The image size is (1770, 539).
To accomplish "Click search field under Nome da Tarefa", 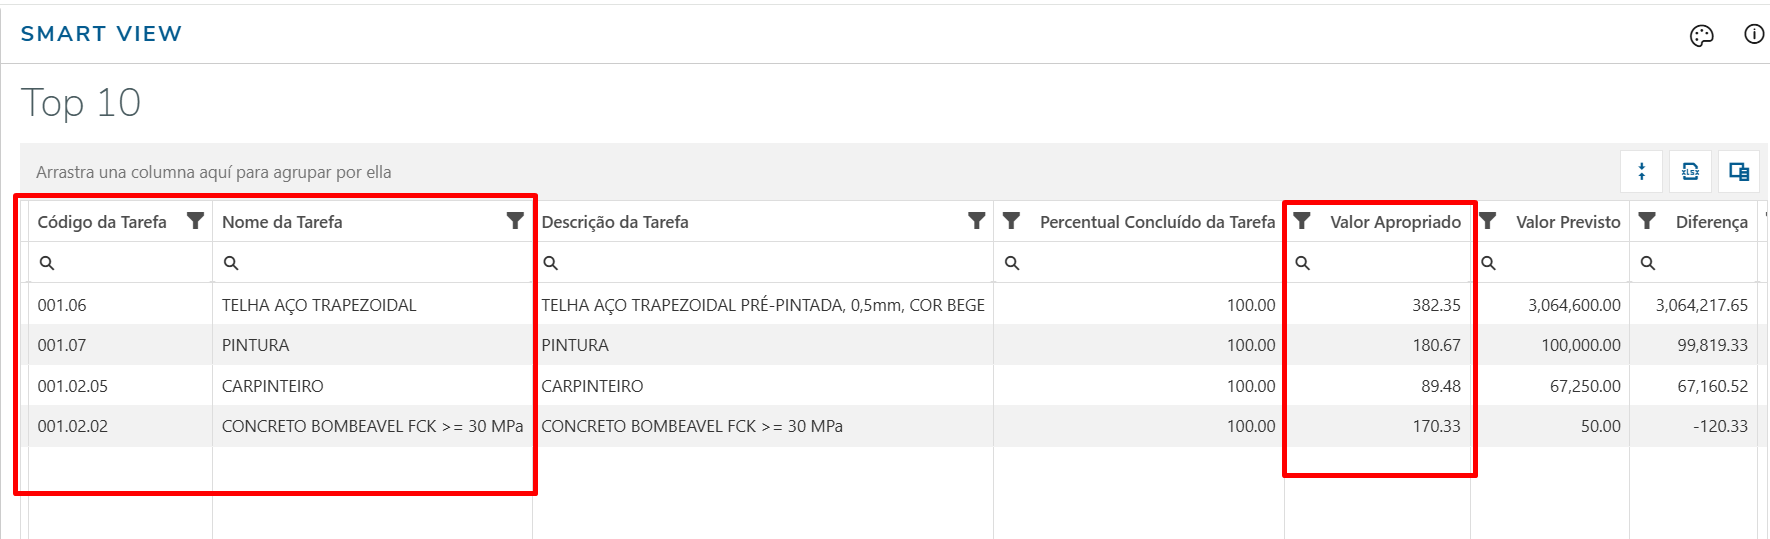I will (x=380, y=263).
